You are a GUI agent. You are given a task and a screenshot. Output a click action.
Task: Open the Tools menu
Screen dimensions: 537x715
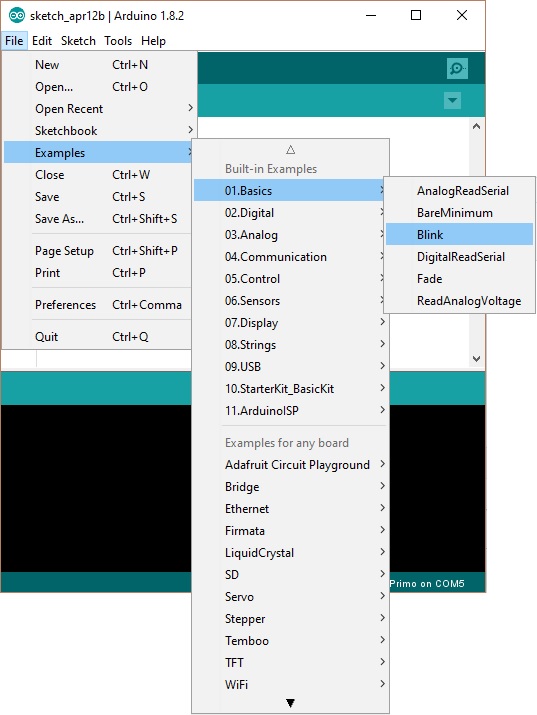pos(118,41)
